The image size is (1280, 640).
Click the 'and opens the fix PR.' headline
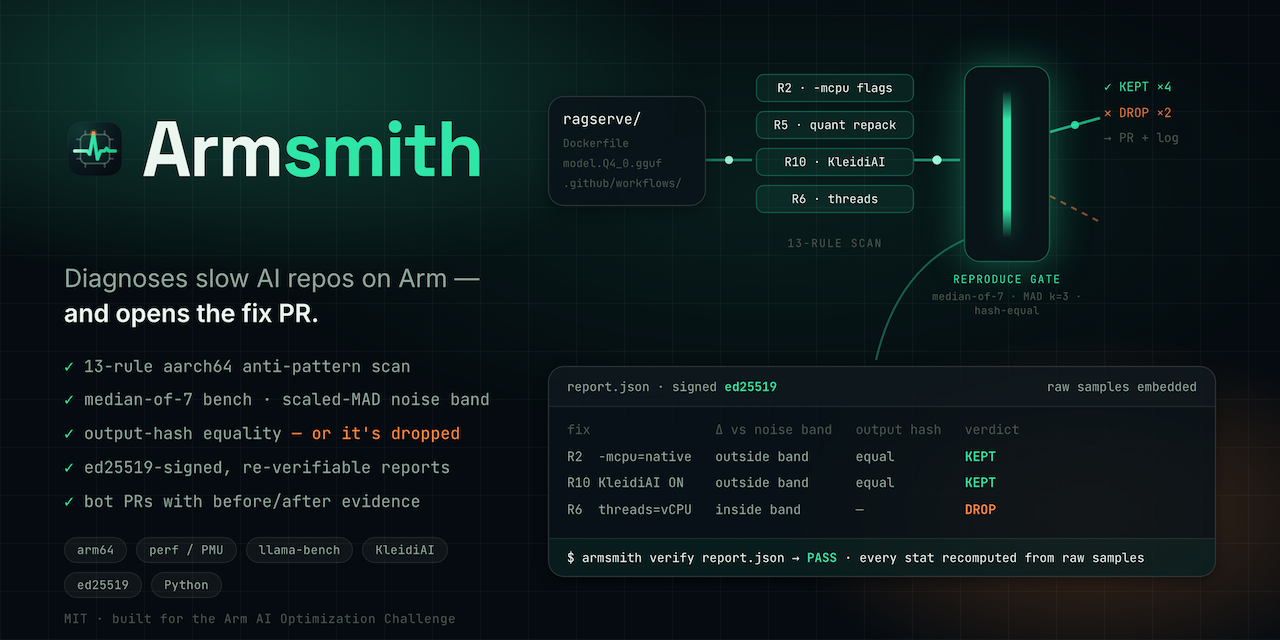[191, 314]
